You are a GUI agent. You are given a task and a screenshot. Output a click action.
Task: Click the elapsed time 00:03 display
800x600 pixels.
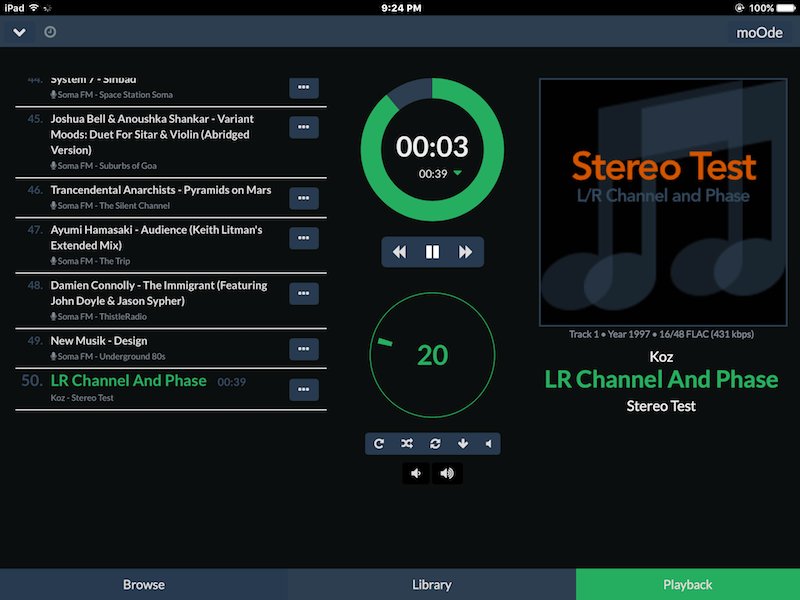pos(432,147)
